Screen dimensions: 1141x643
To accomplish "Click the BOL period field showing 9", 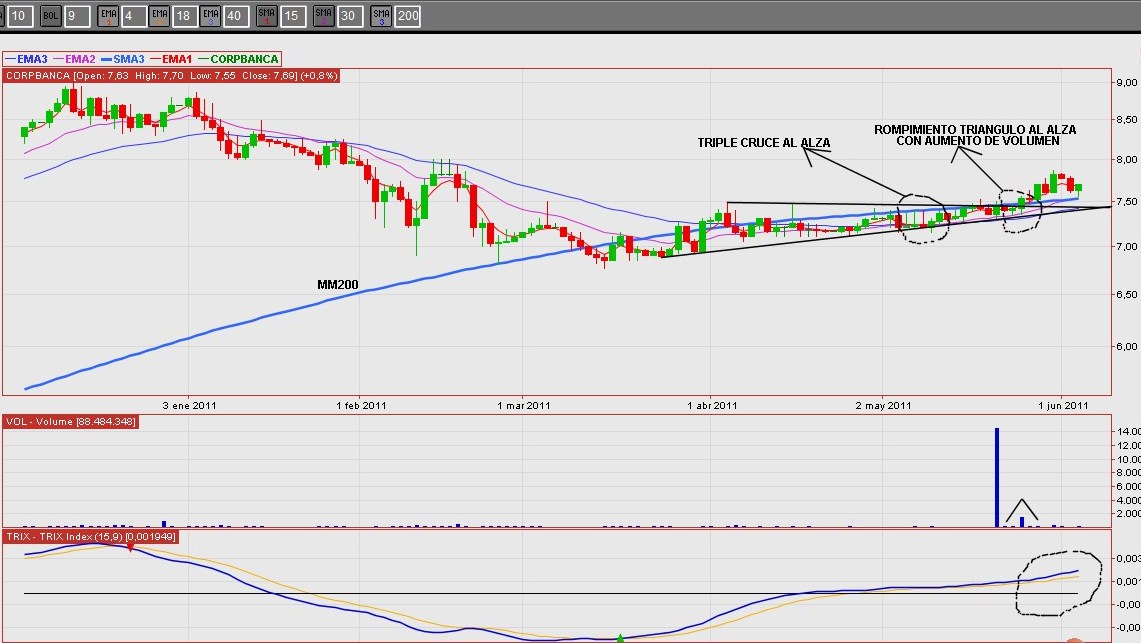I will tap(77, 16).
